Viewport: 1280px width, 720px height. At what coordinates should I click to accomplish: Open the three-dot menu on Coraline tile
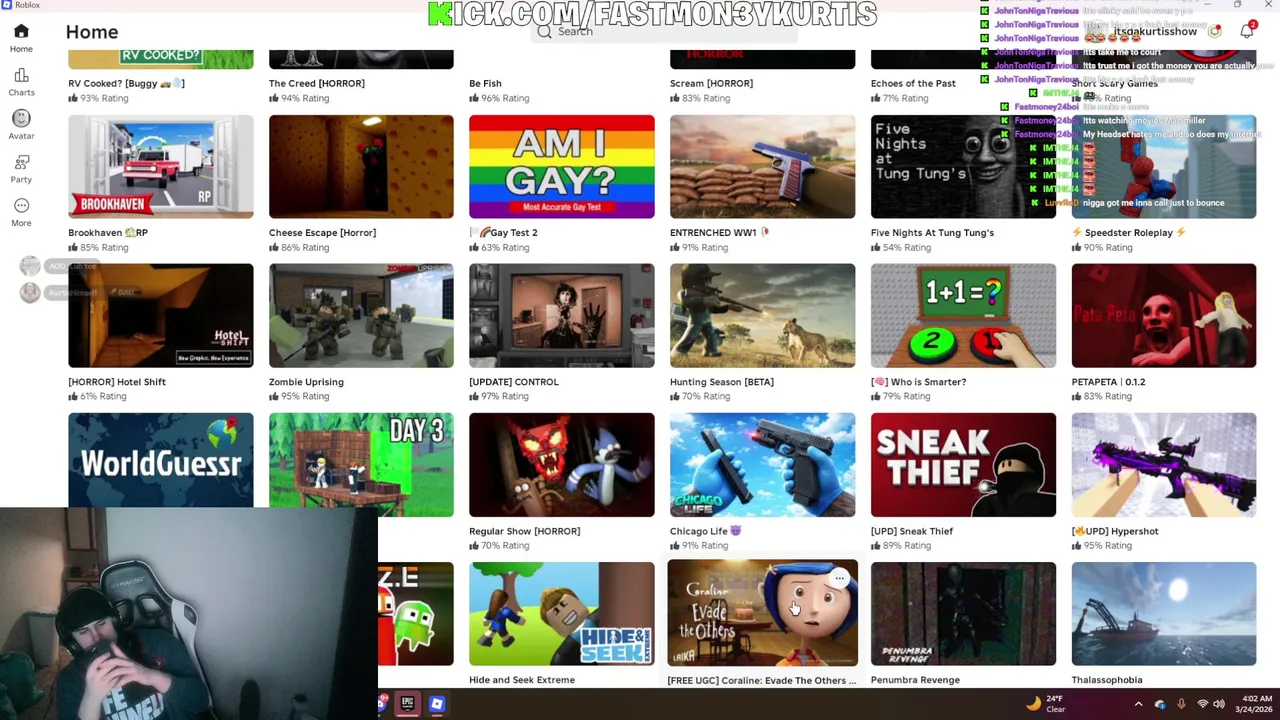click(840, 578)
